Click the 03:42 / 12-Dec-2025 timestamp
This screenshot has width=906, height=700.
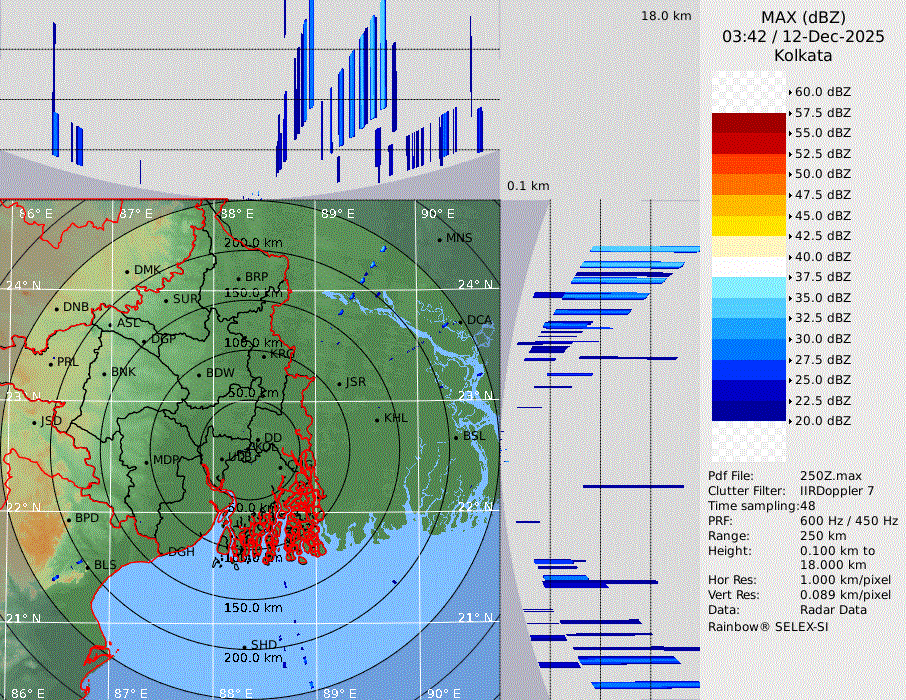pos(803,36)
